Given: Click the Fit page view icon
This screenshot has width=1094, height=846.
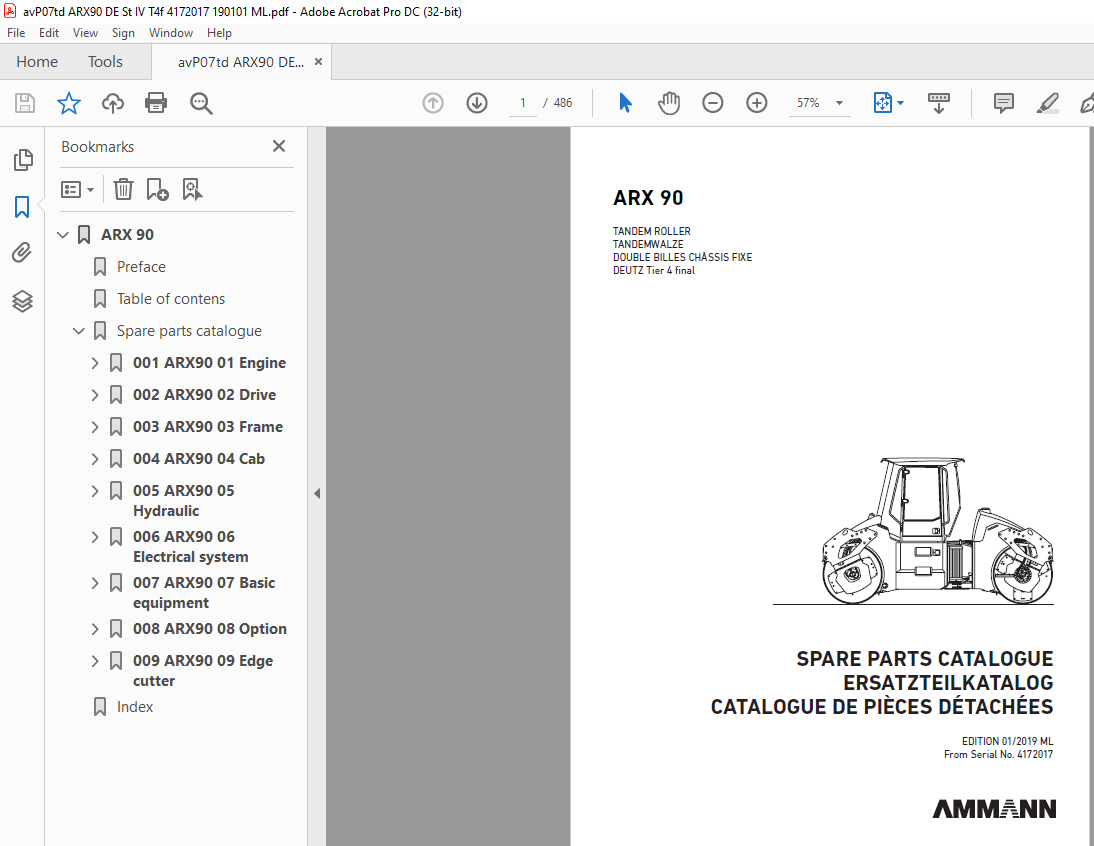Looking at the screenshot, I should click(883, 103).
